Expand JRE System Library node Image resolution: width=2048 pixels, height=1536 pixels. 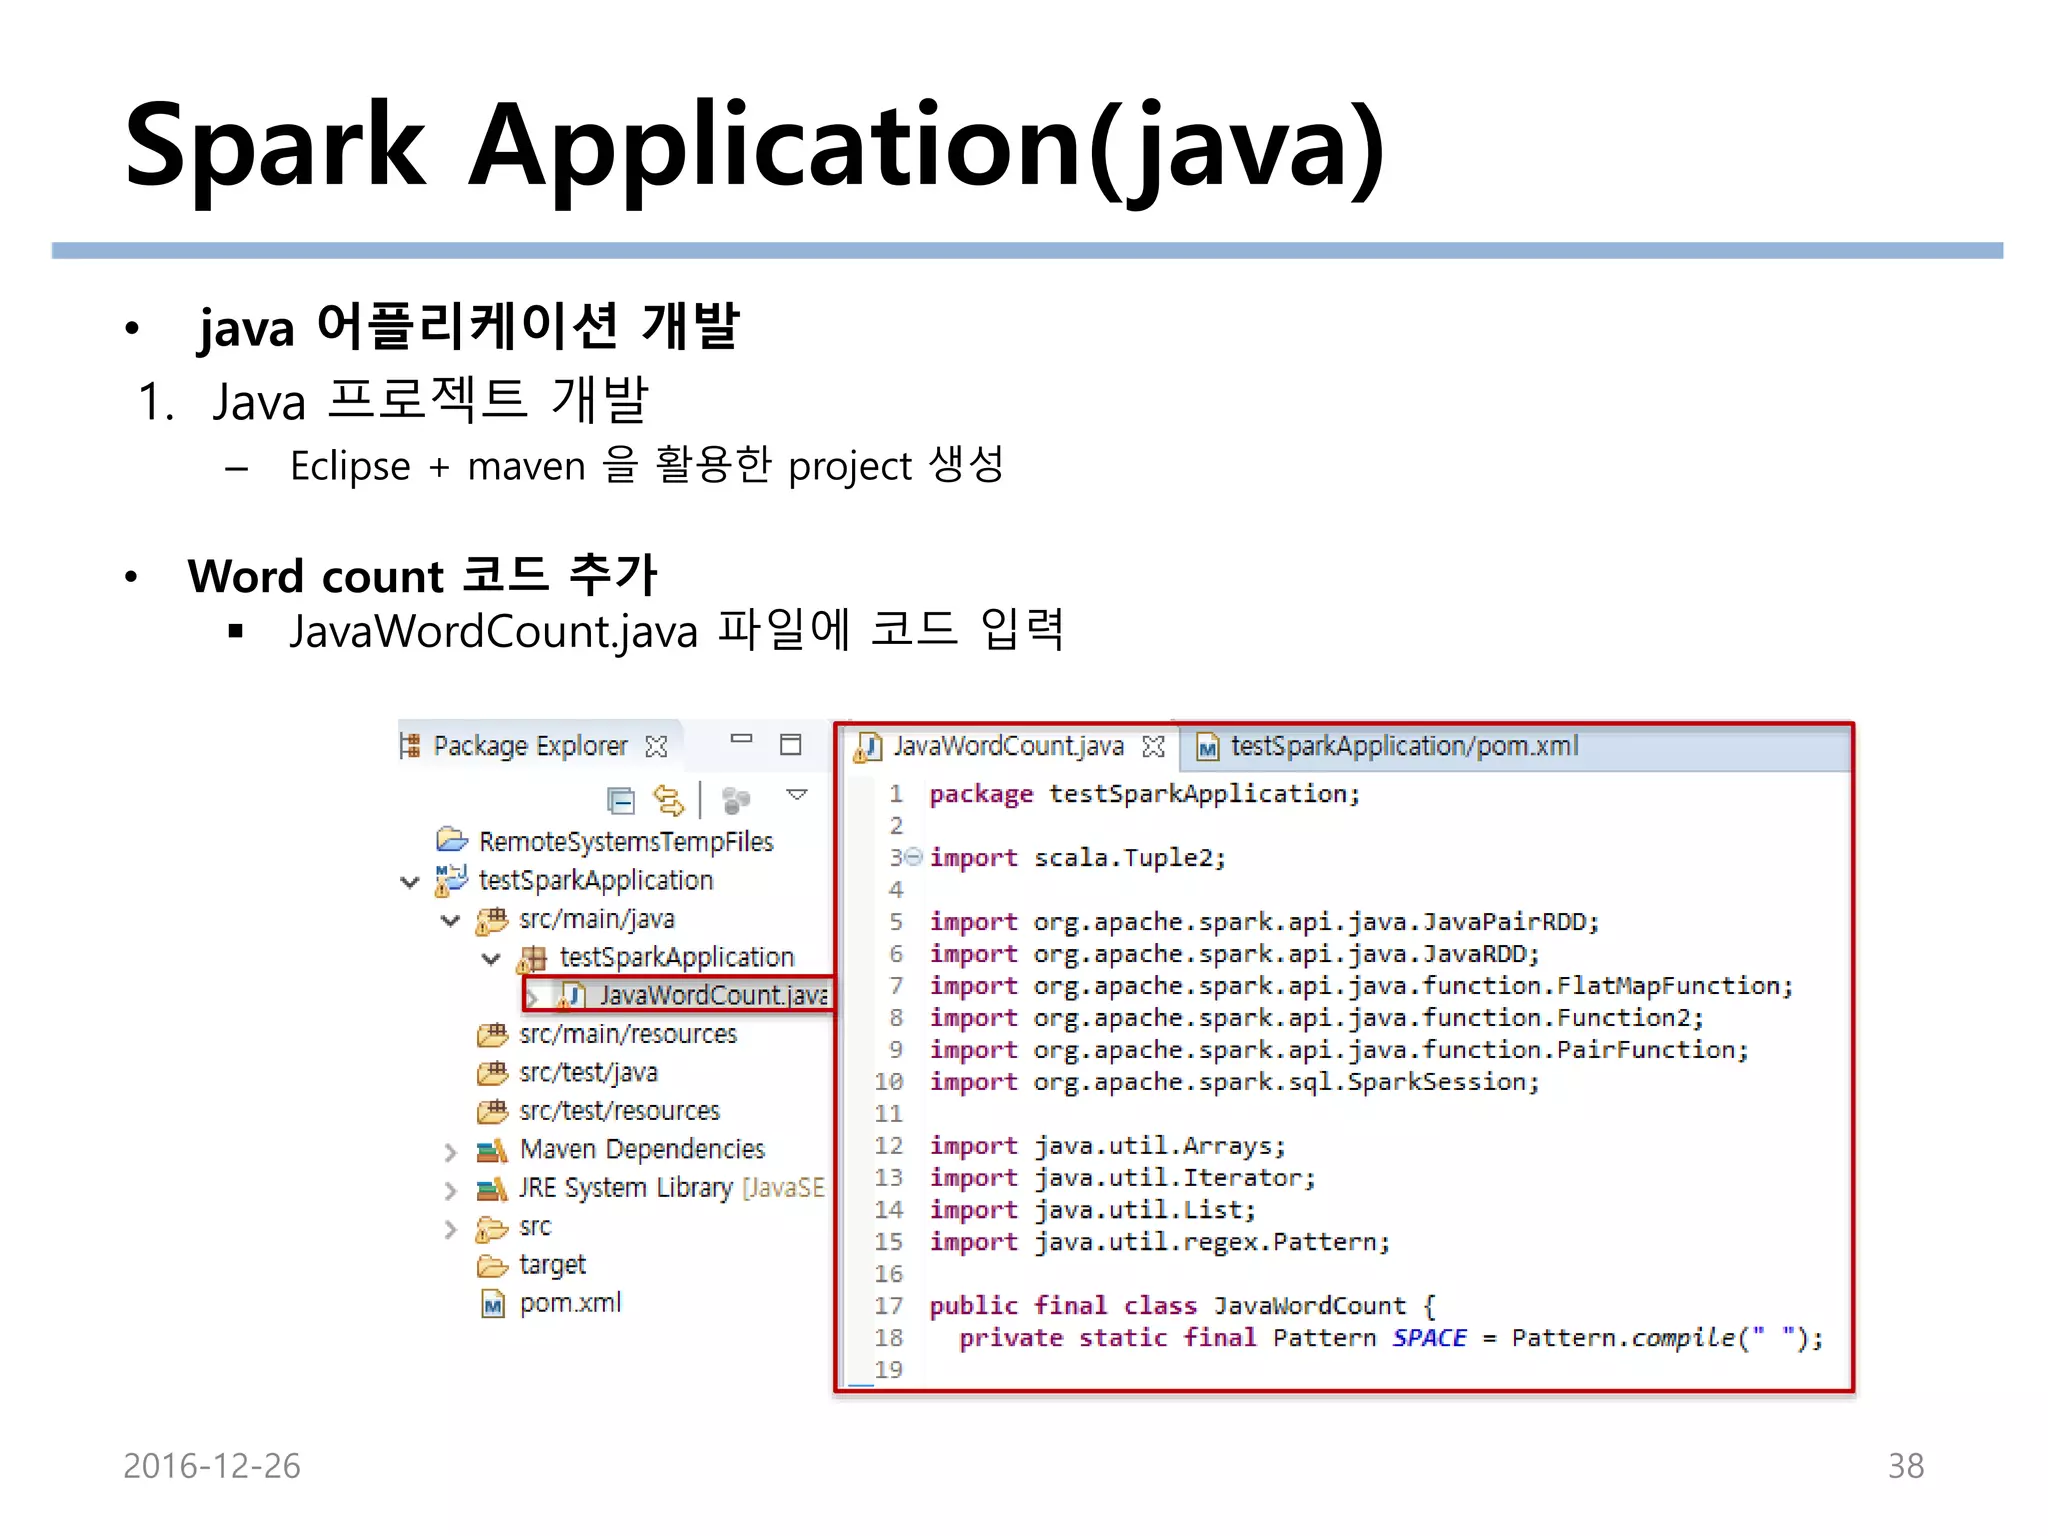tap(450, 1190)
